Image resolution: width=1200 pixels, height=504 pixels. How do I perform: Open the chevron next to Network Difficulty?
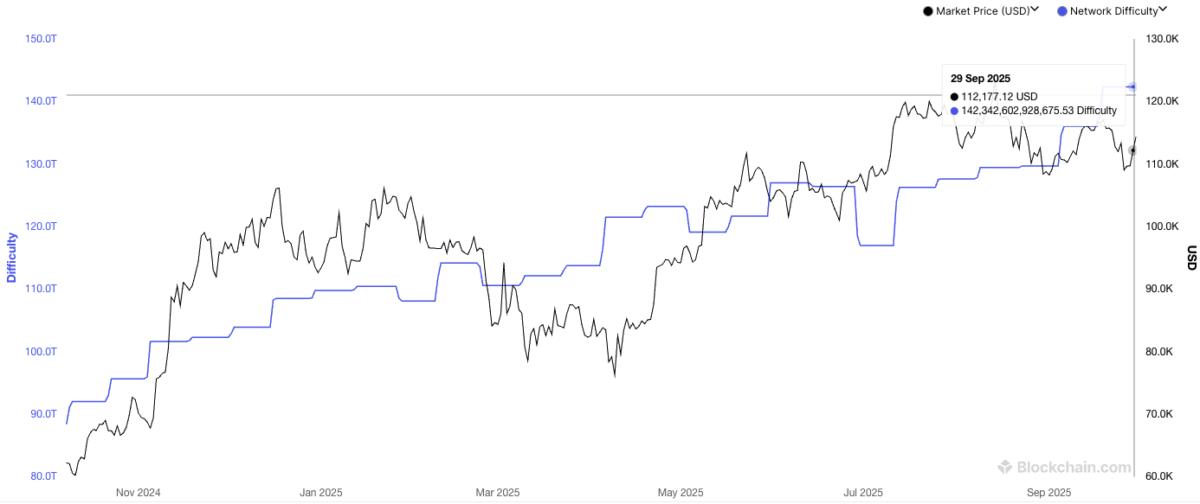coord(1164,10)
